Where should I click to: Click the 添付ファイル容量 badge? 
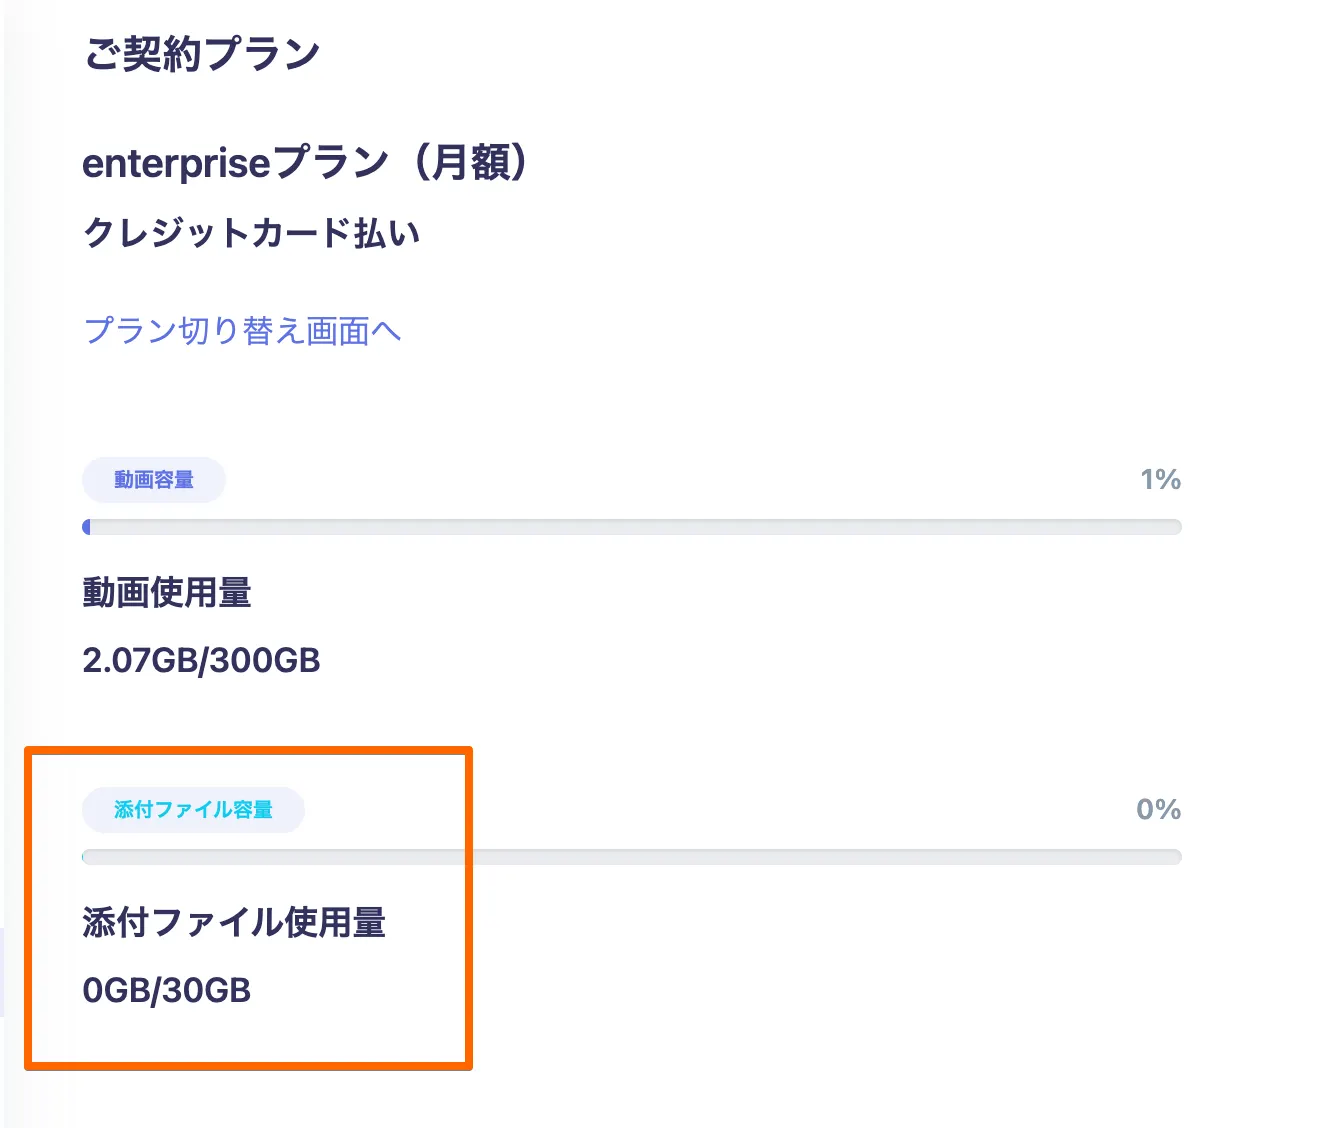click(x=193, y=810)
